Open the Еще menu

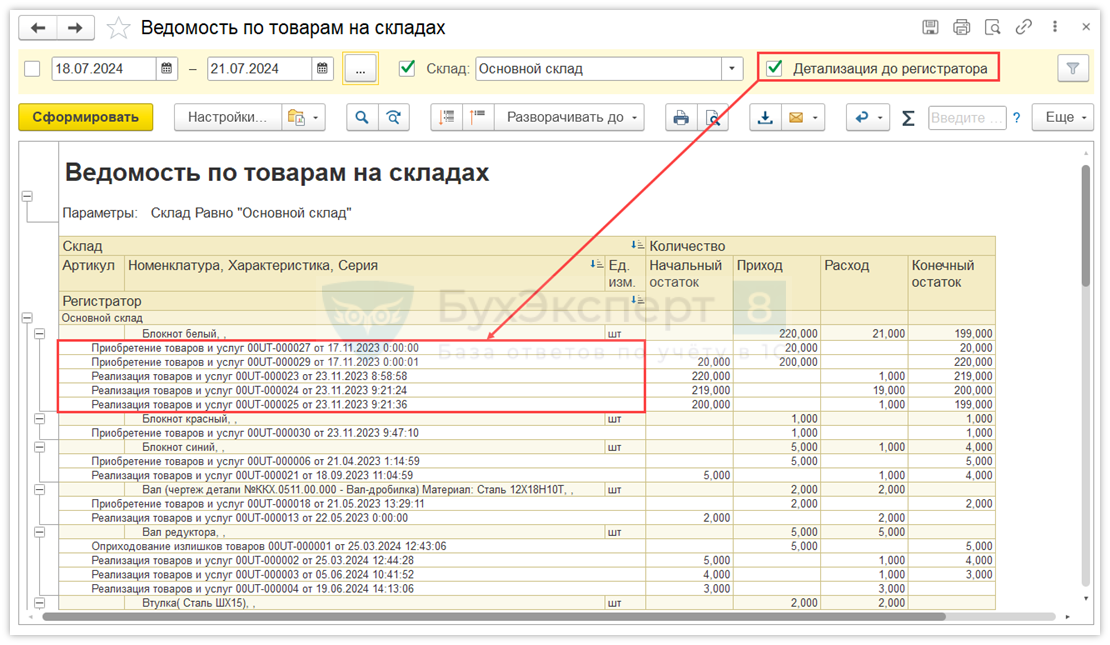(1066, 118)
